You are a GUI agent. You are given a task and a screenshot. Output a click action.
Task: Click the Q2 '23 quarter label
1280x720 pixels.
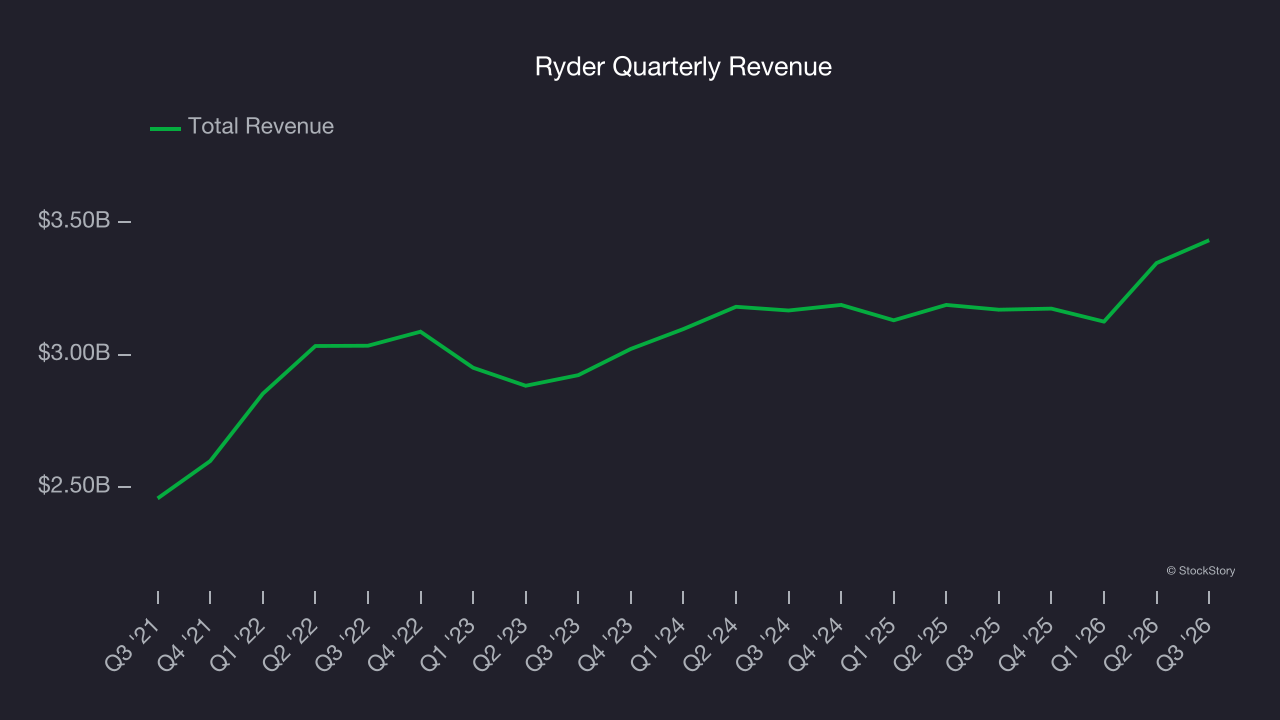point(500,644)
